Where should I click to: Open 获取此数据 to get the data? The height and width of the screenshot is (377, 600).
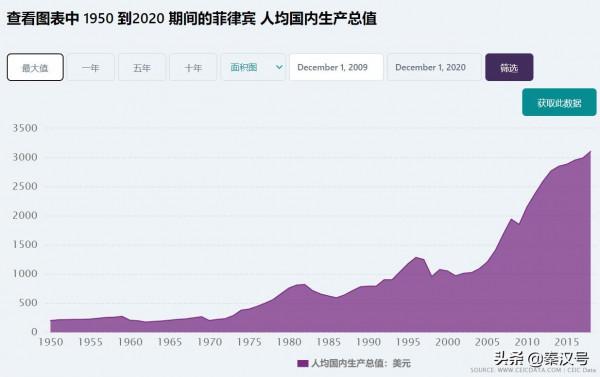pyautogui.click(x=559, y=102)
